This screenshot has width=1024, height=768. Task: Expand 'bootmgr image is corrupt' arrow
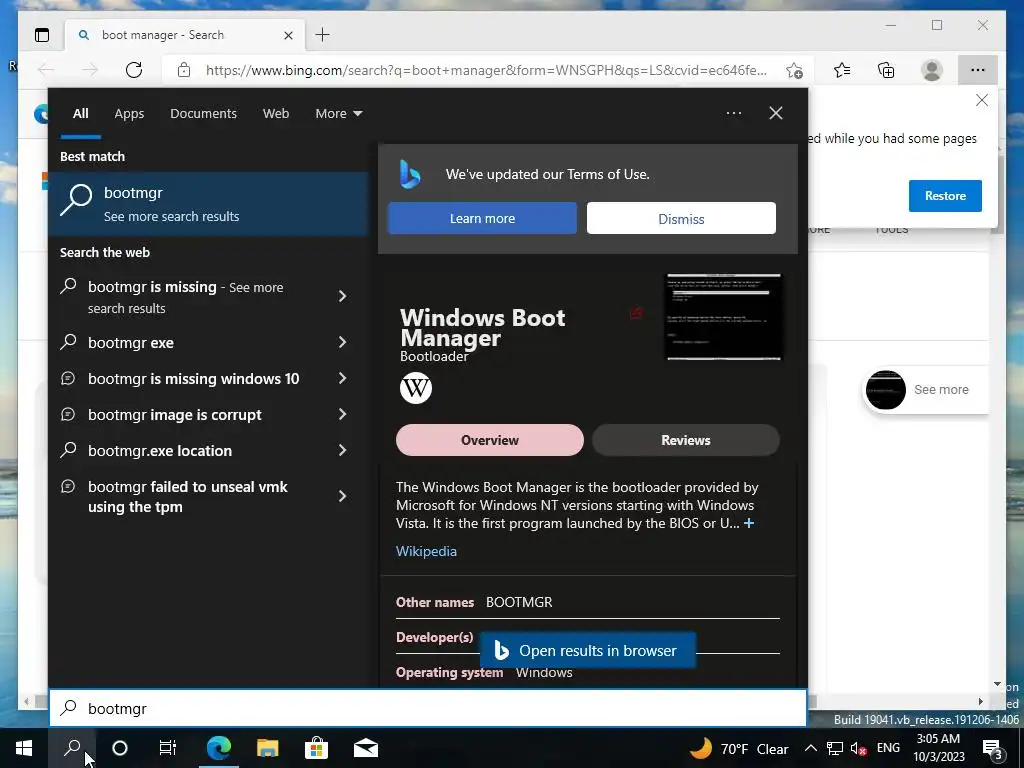[342, 414]
